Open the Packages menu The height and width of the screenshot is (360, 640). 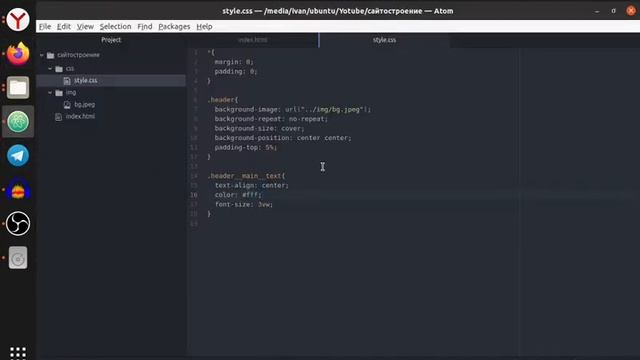[174, 27]
